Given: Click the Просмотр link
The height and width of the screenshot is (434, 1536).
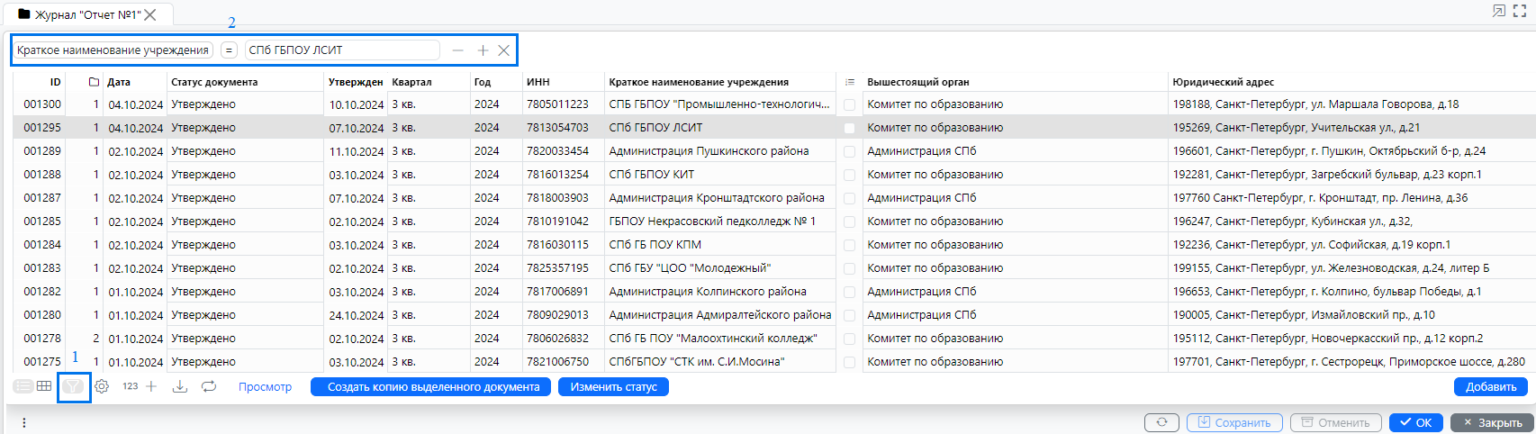Looking at the screenshot, I should coord(265,386).
